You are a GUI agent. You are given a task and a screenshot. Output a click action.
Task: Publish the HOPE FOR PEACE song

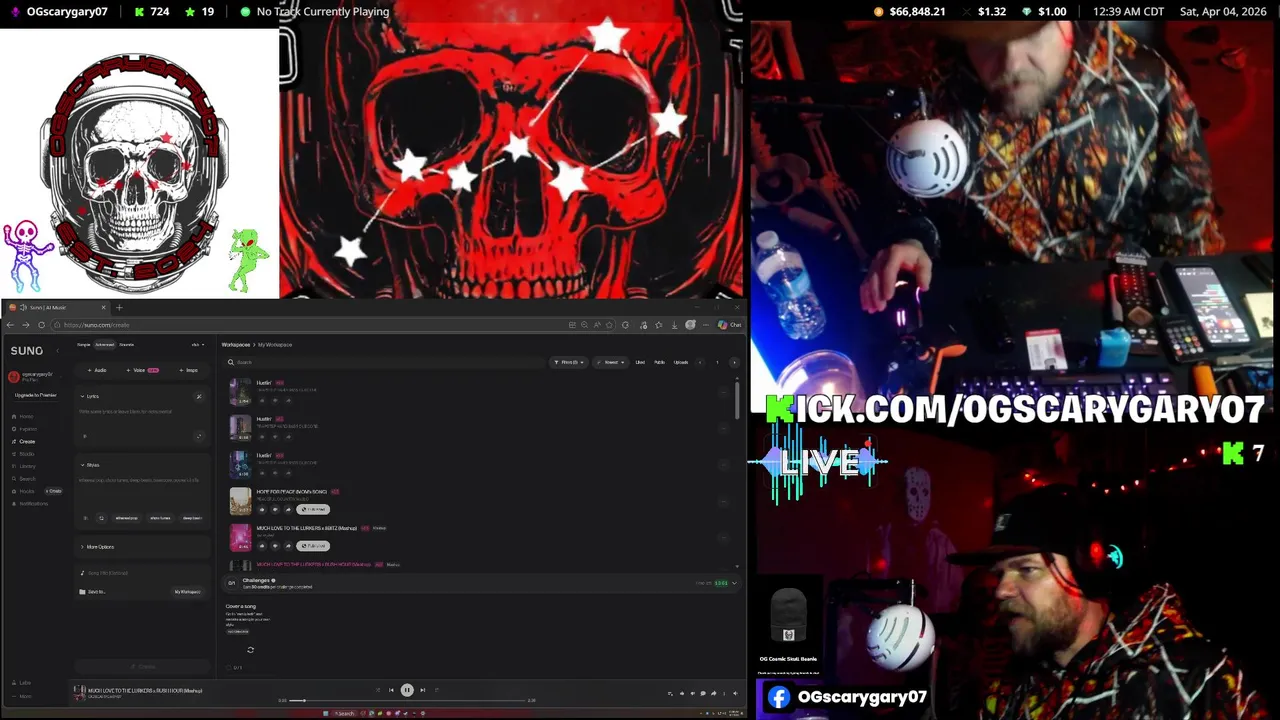click(x=313, y=509)
